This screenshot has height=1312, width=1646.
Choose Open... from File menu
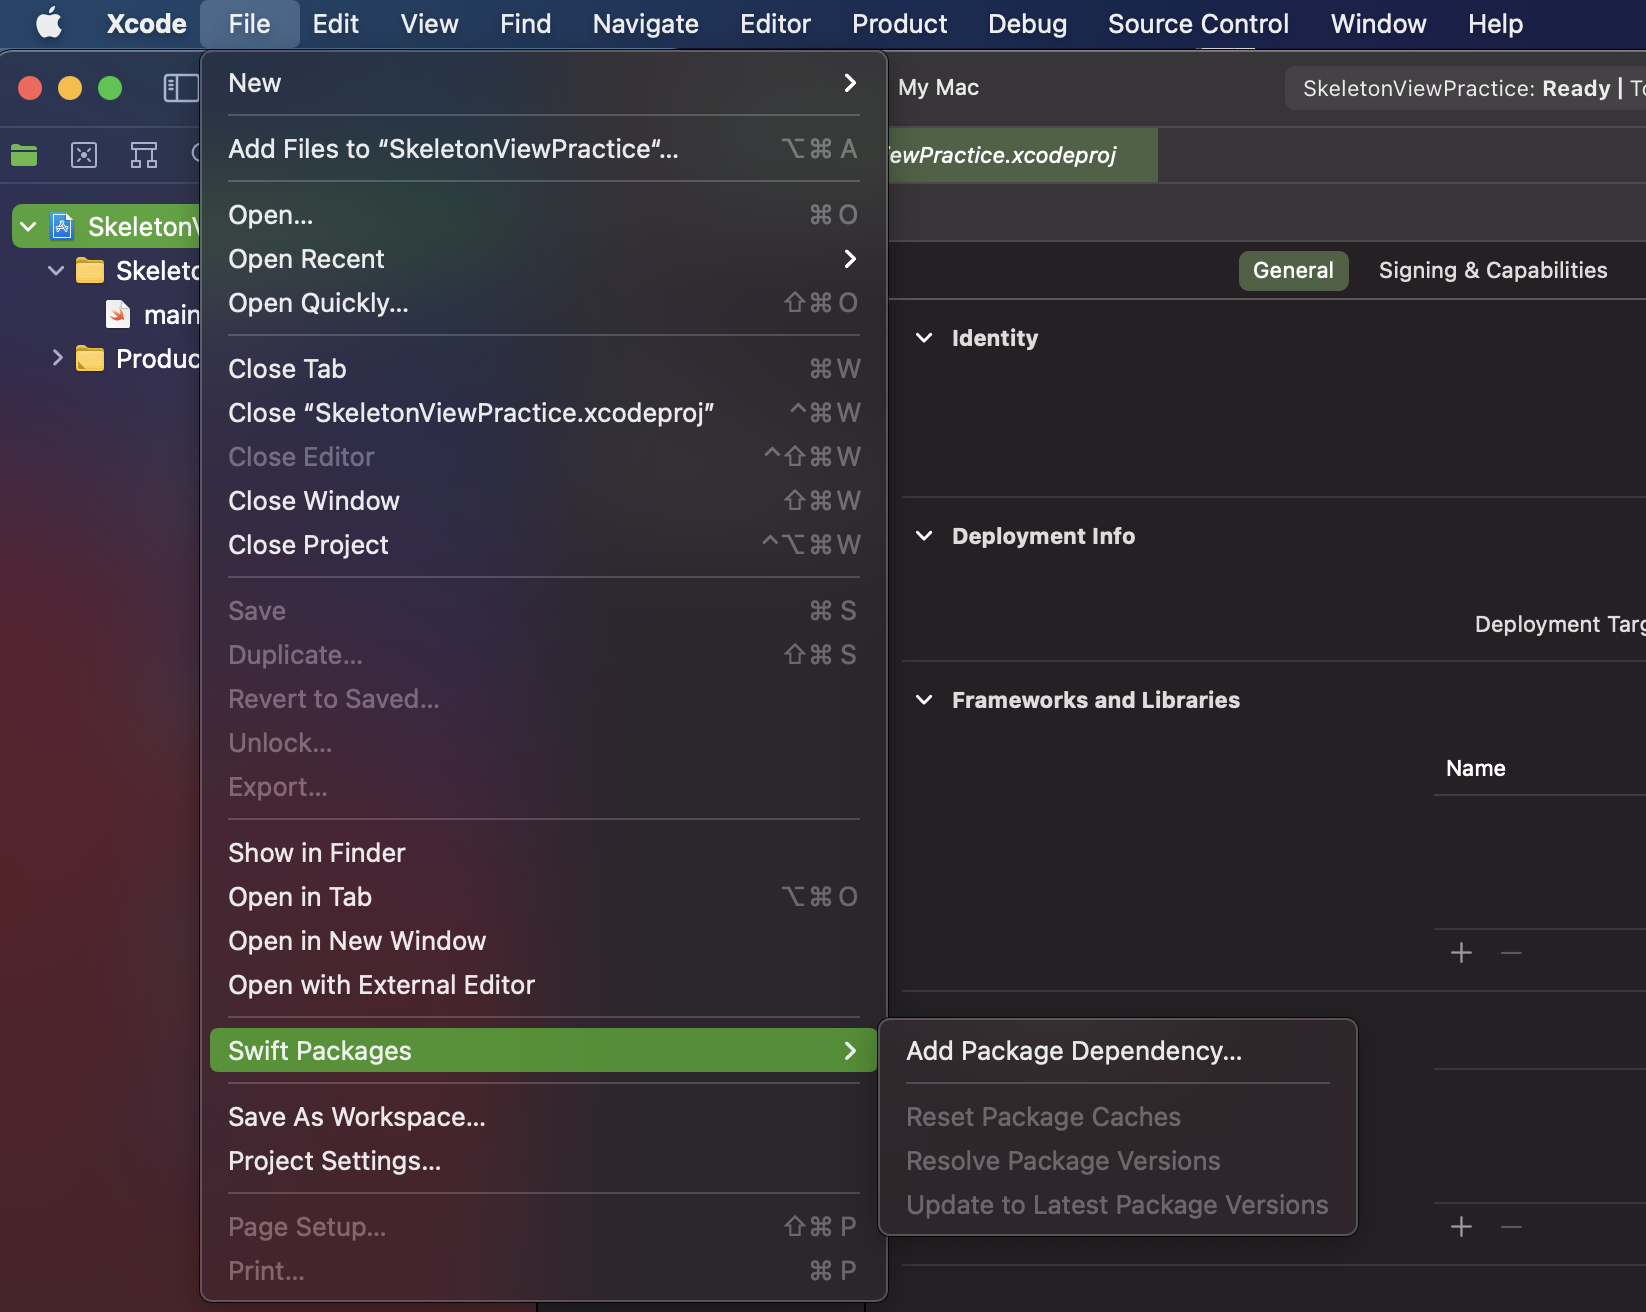[x=543, y=215]
